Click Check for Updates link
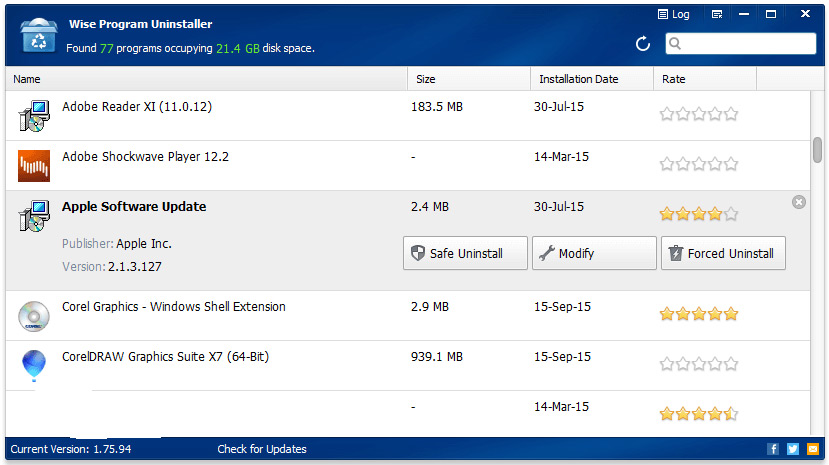The image size is (829, 465). click(262, 449)
